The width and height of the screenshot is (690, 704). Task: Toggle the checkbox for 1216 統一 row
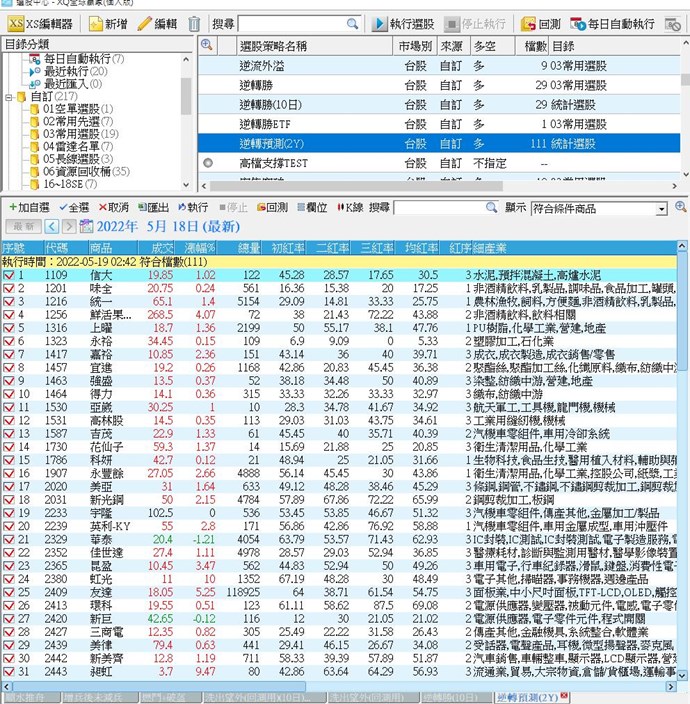[9, 301]
